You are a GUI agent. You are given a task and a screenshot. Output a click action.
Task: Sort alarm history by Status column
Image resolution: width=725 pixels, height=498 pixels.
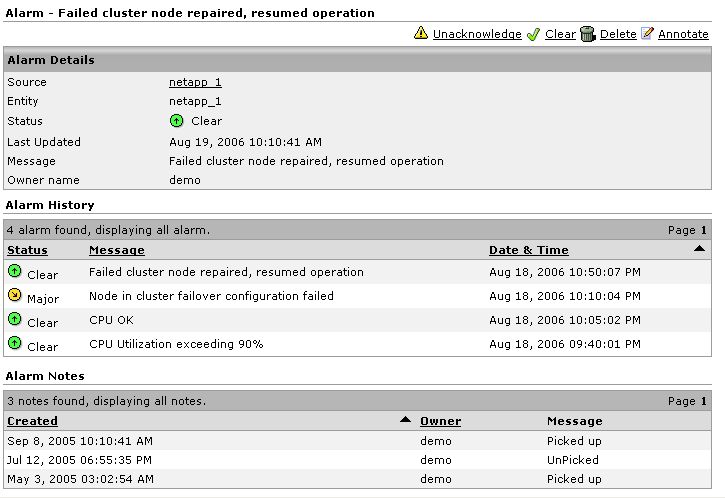pos(27,250)
